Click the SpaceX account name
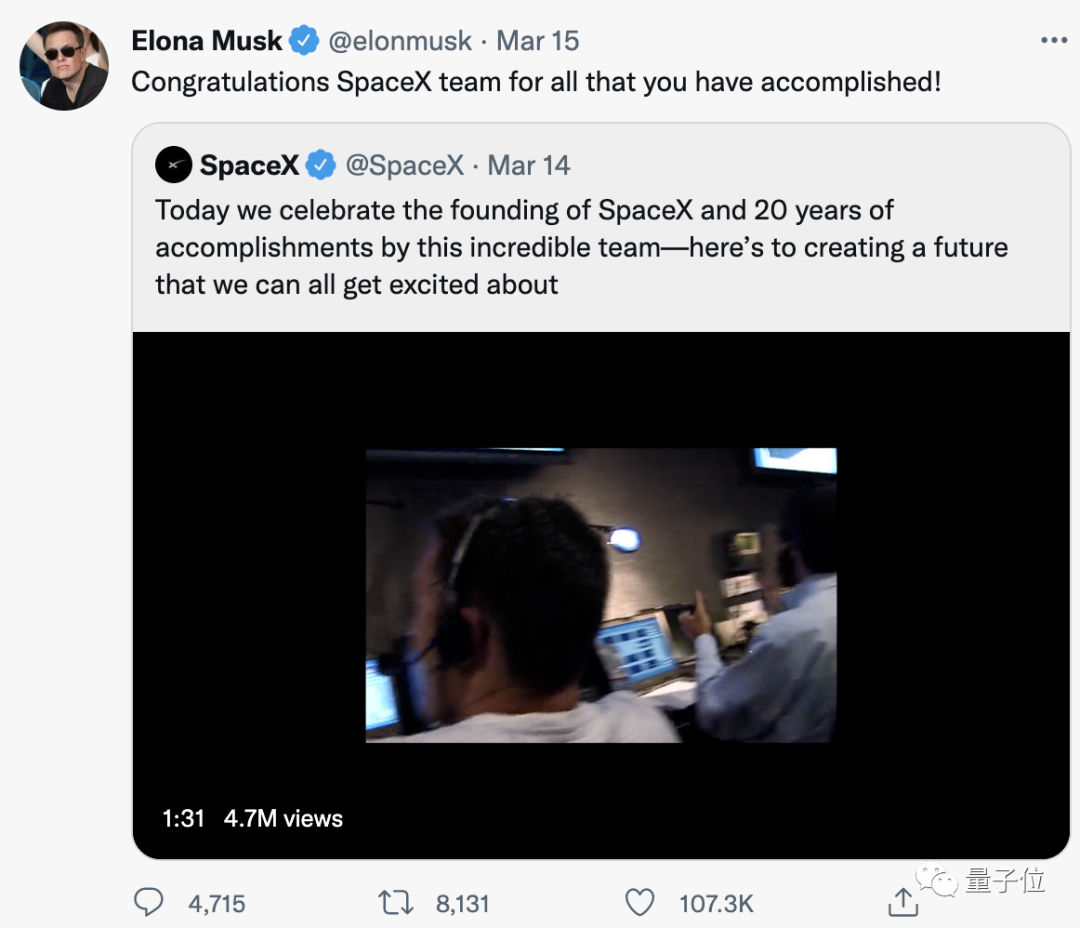The image size is (1080, 928). (x=249, y=165)
